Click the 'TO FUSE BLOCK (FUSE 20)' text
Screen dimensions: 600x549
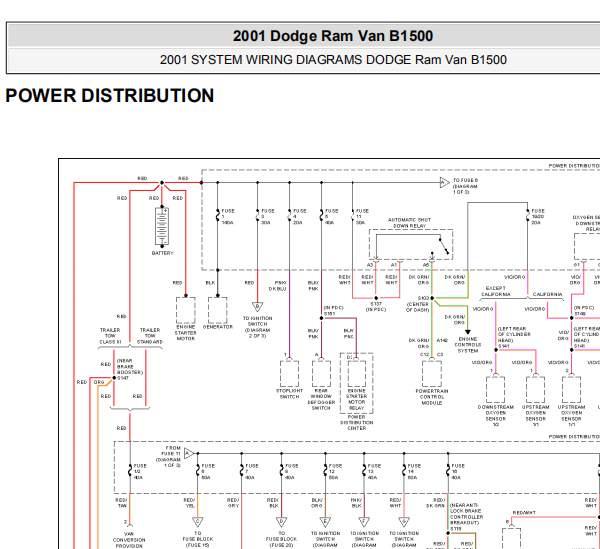click(281, 539)
